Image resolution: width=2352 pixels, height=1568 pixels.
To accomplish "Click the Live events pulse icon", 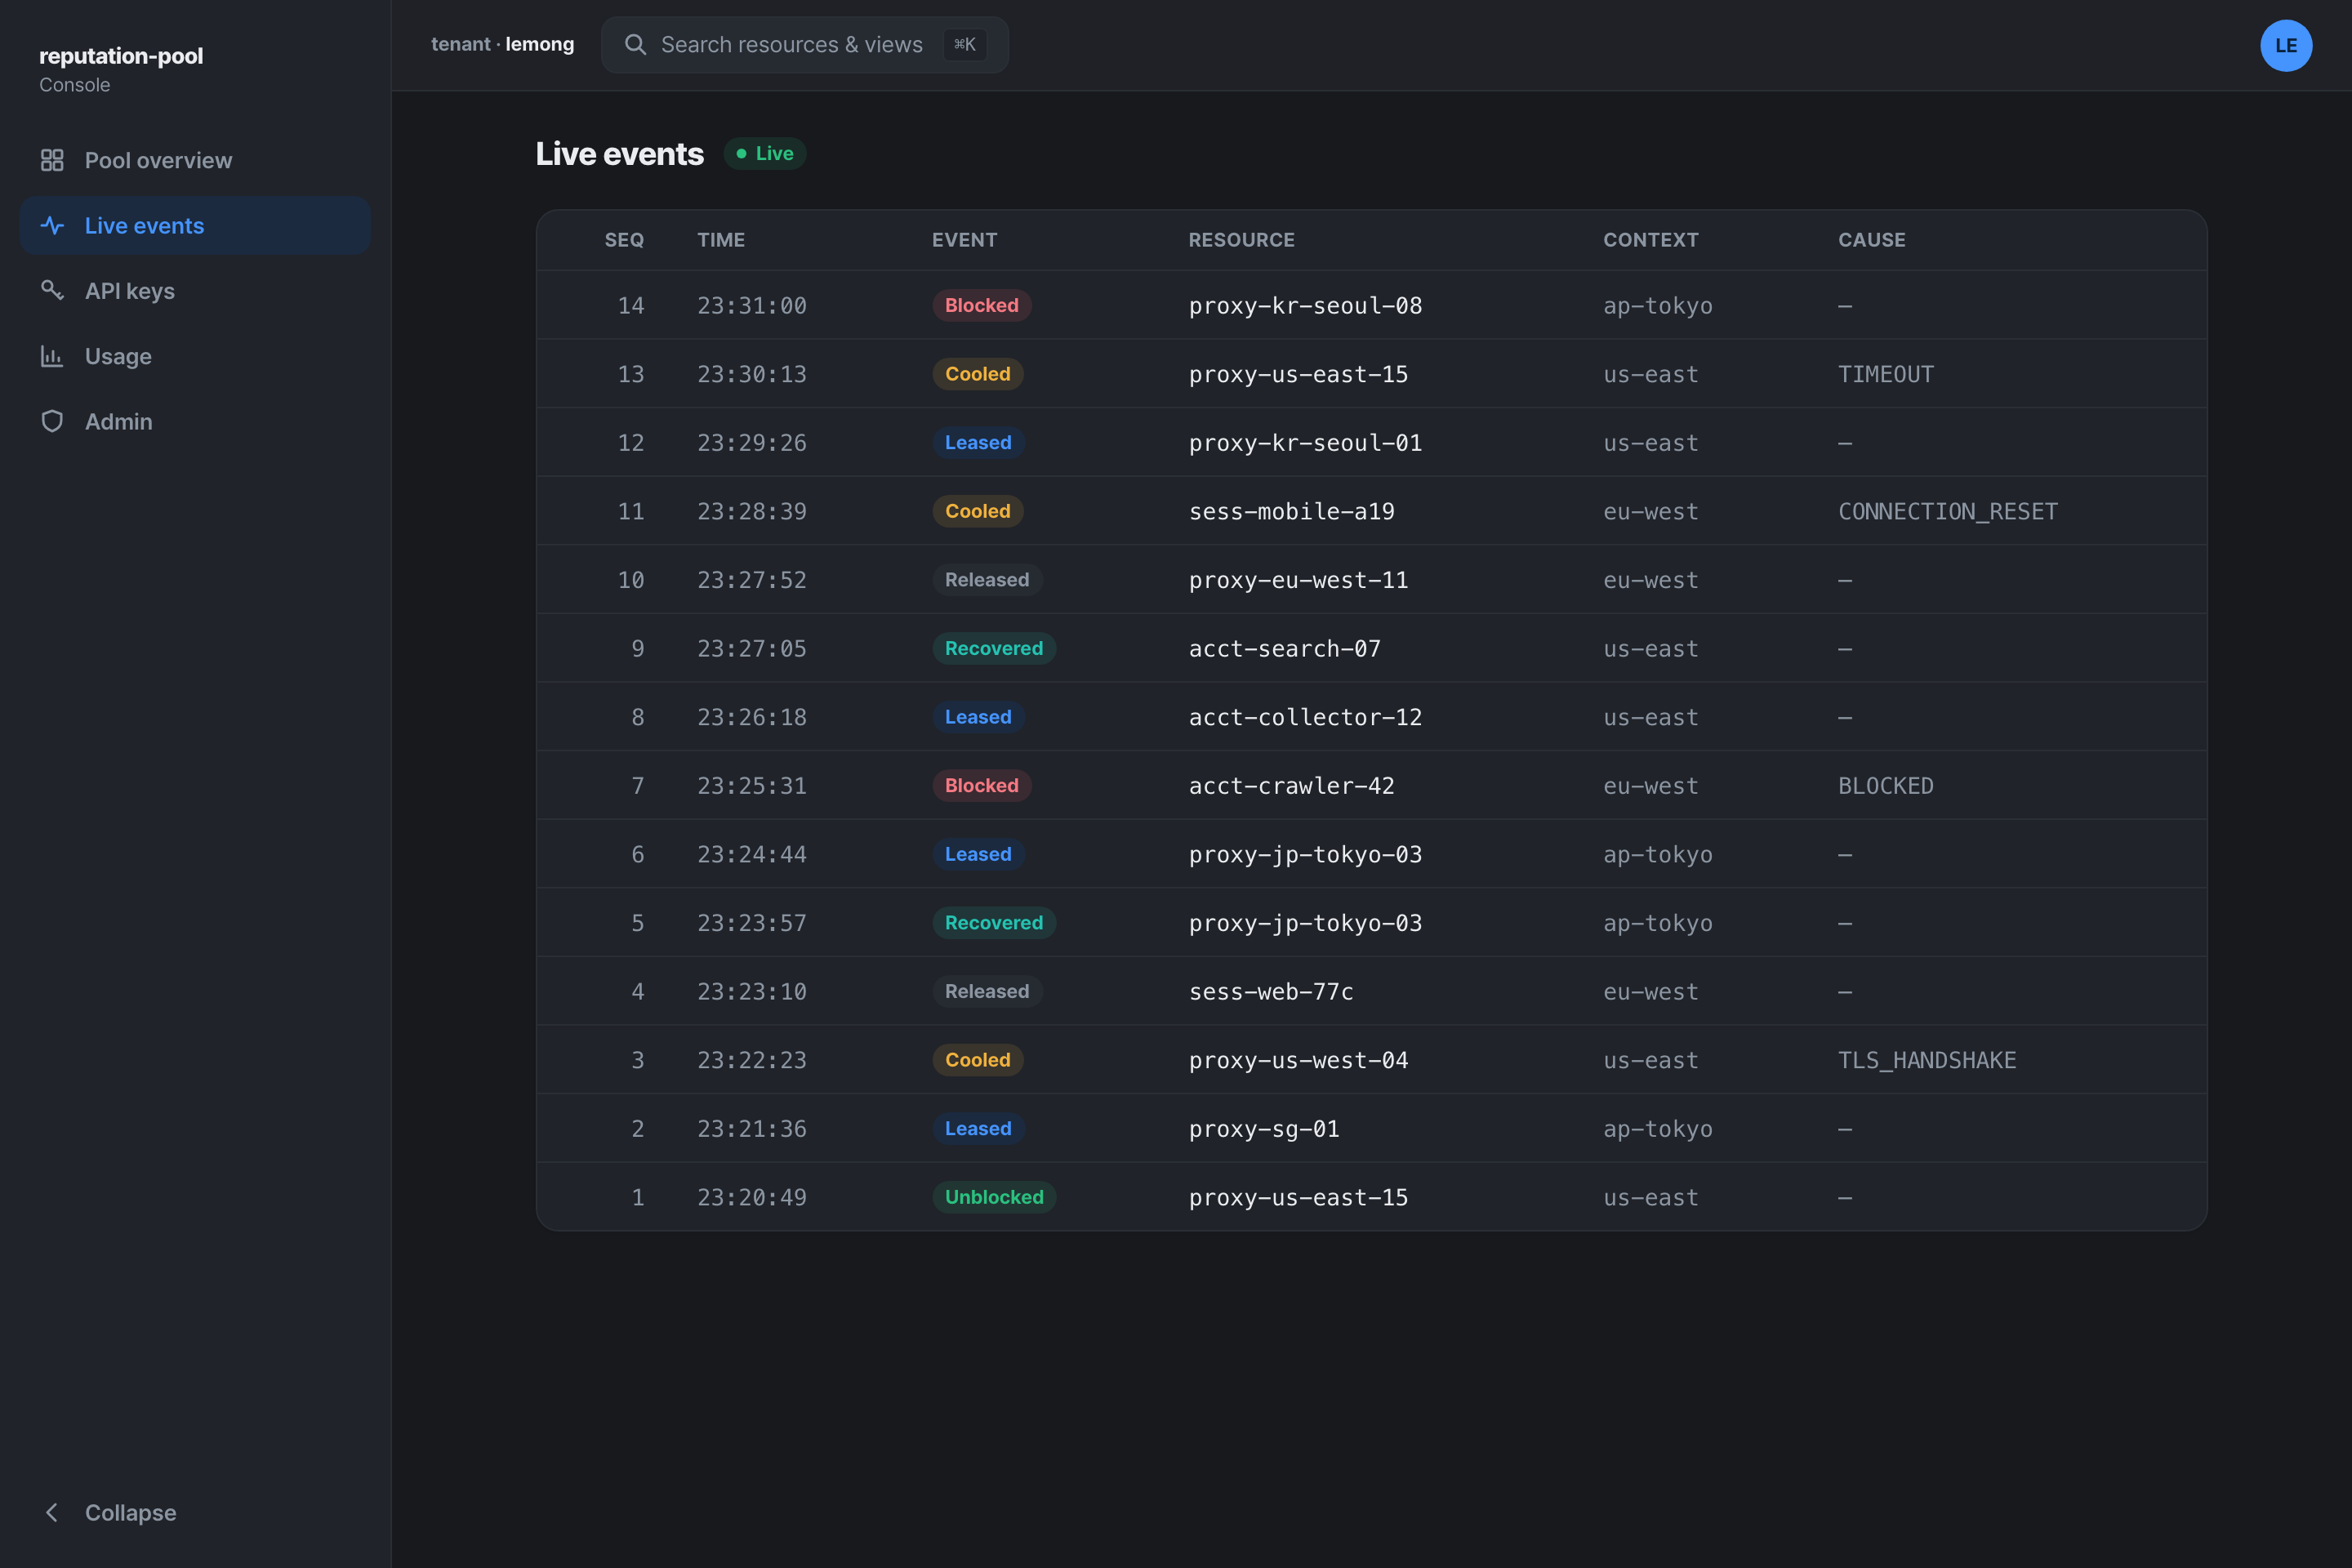I will point(52,225).
